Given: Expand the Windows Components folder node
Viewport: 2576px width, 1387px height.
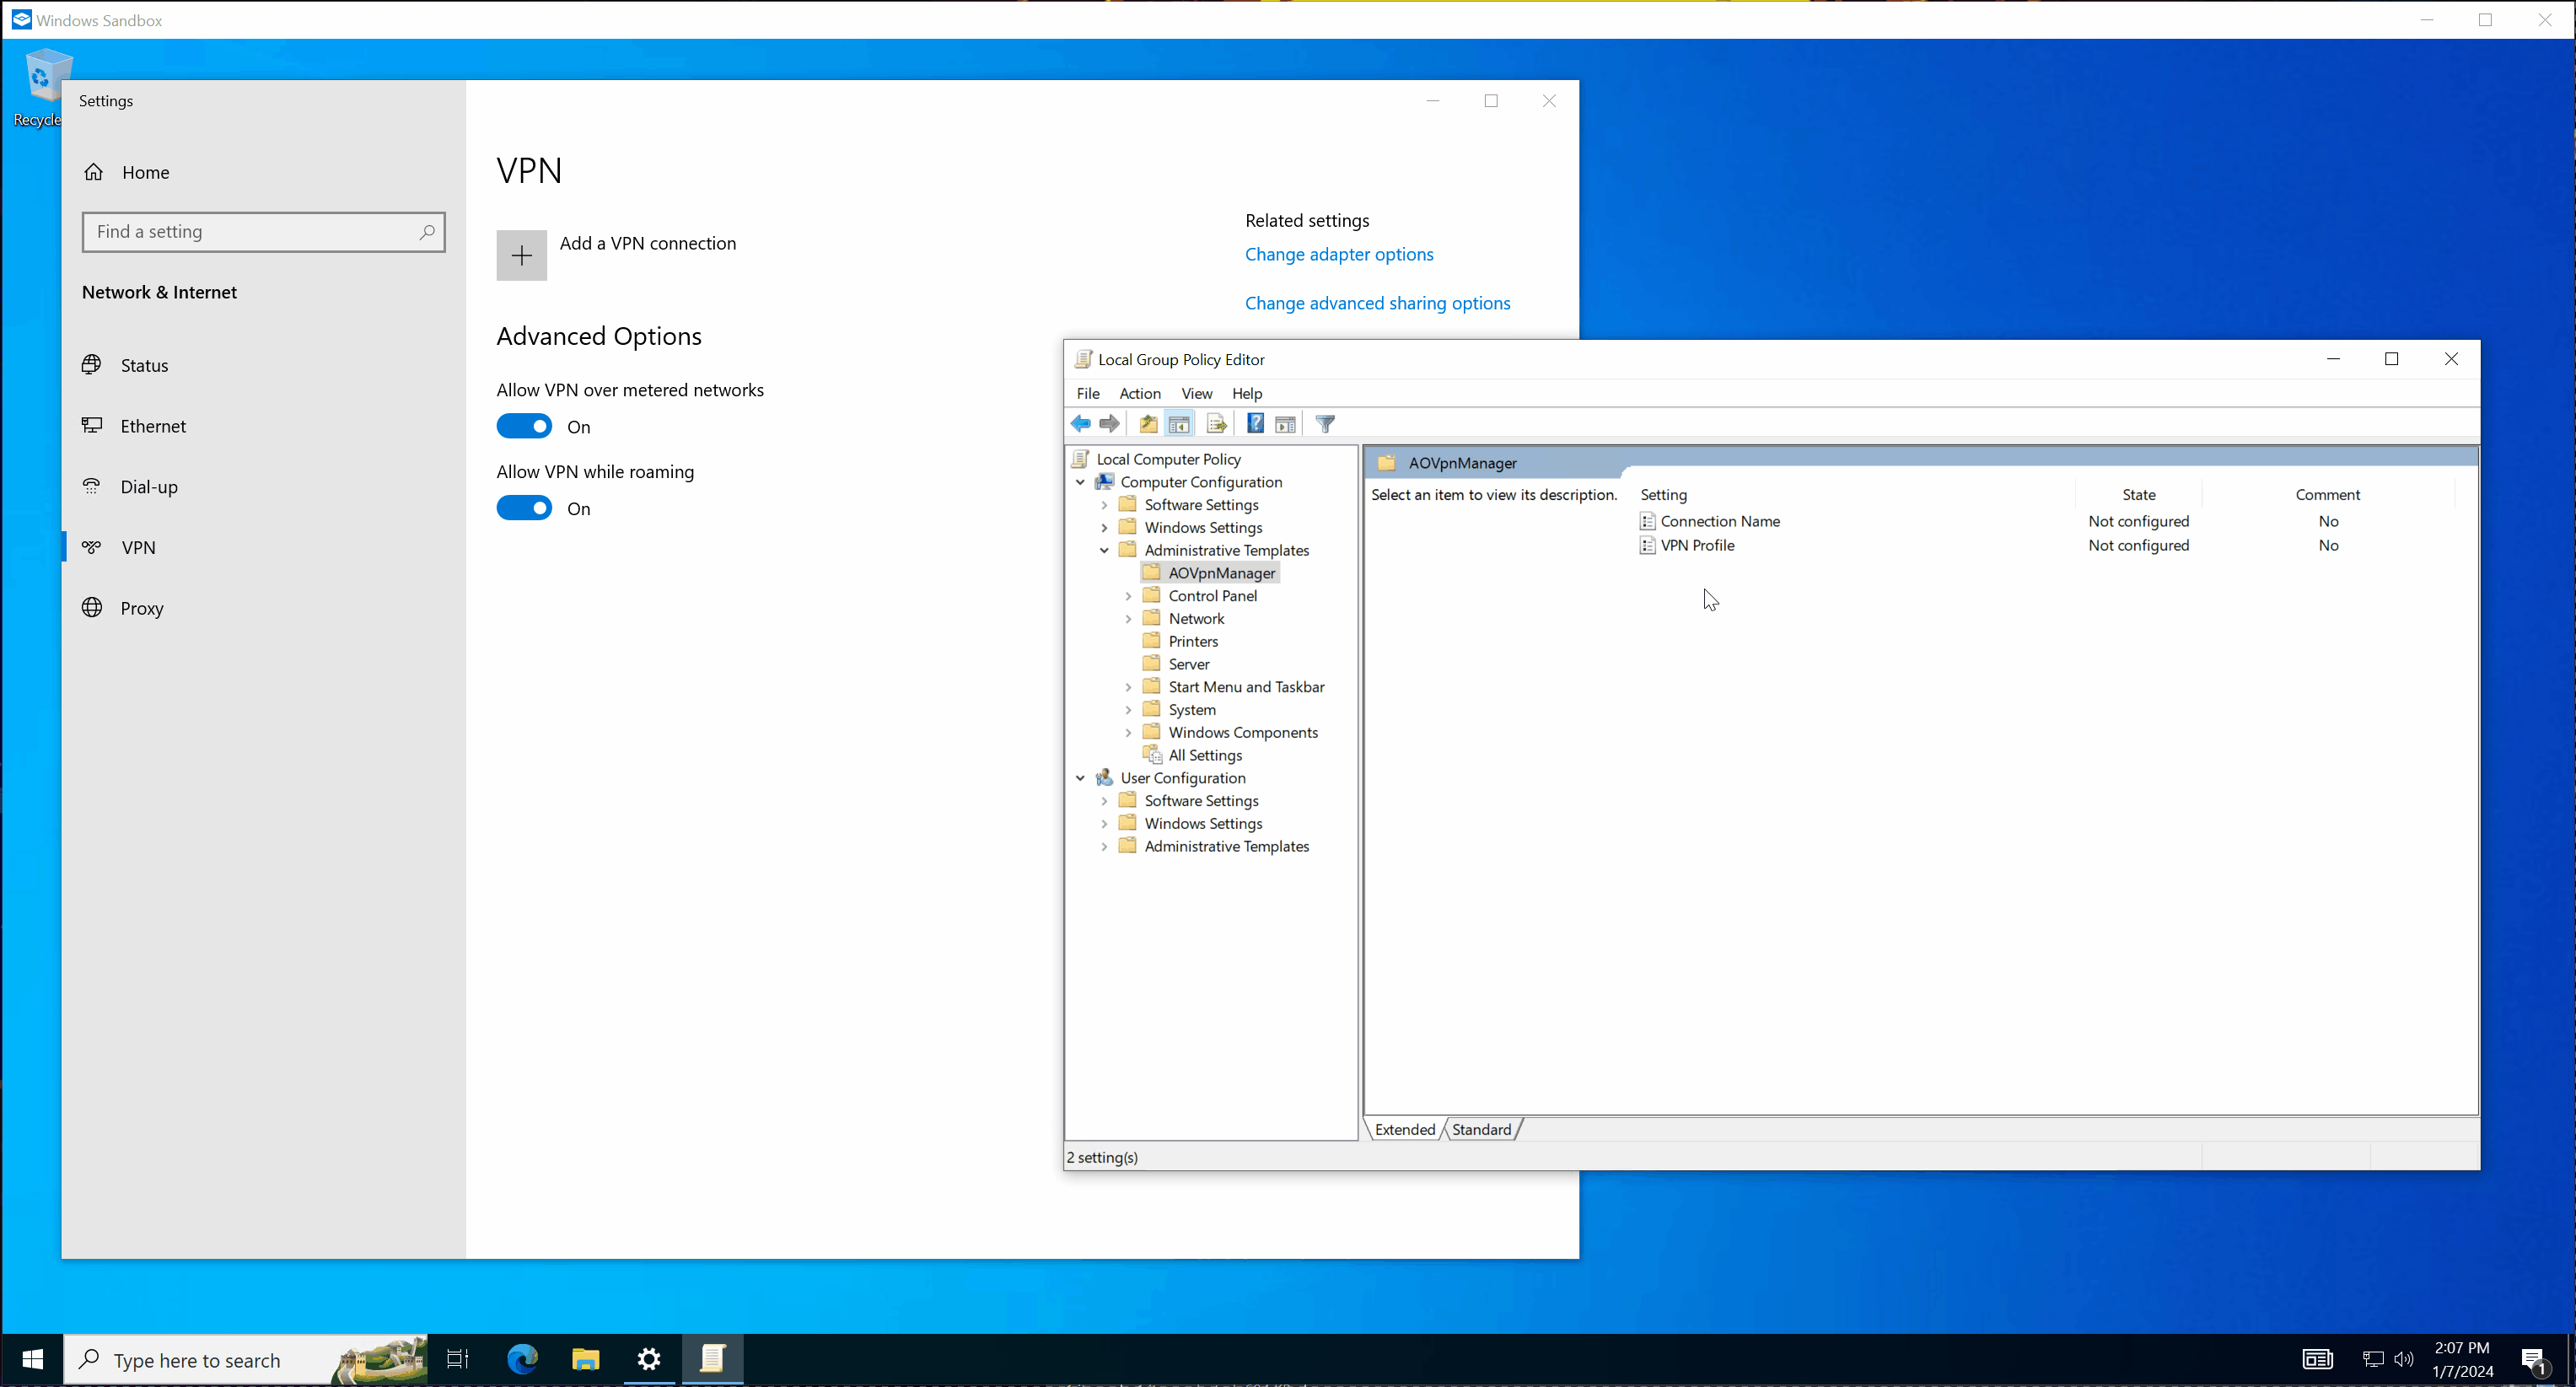Looking at the screenshot, I should click(1129, 732).
